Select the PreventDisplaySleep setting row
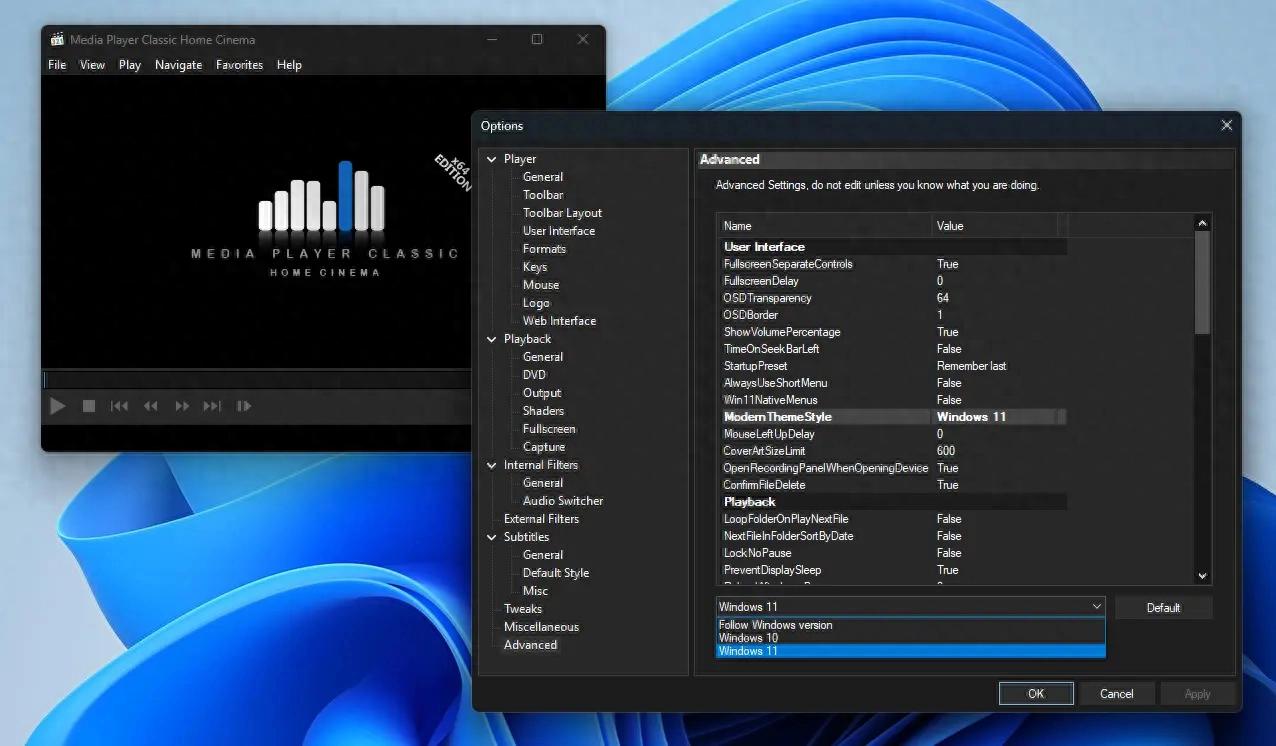This screenshot has width=1276, height=746. tap(892, 570)
